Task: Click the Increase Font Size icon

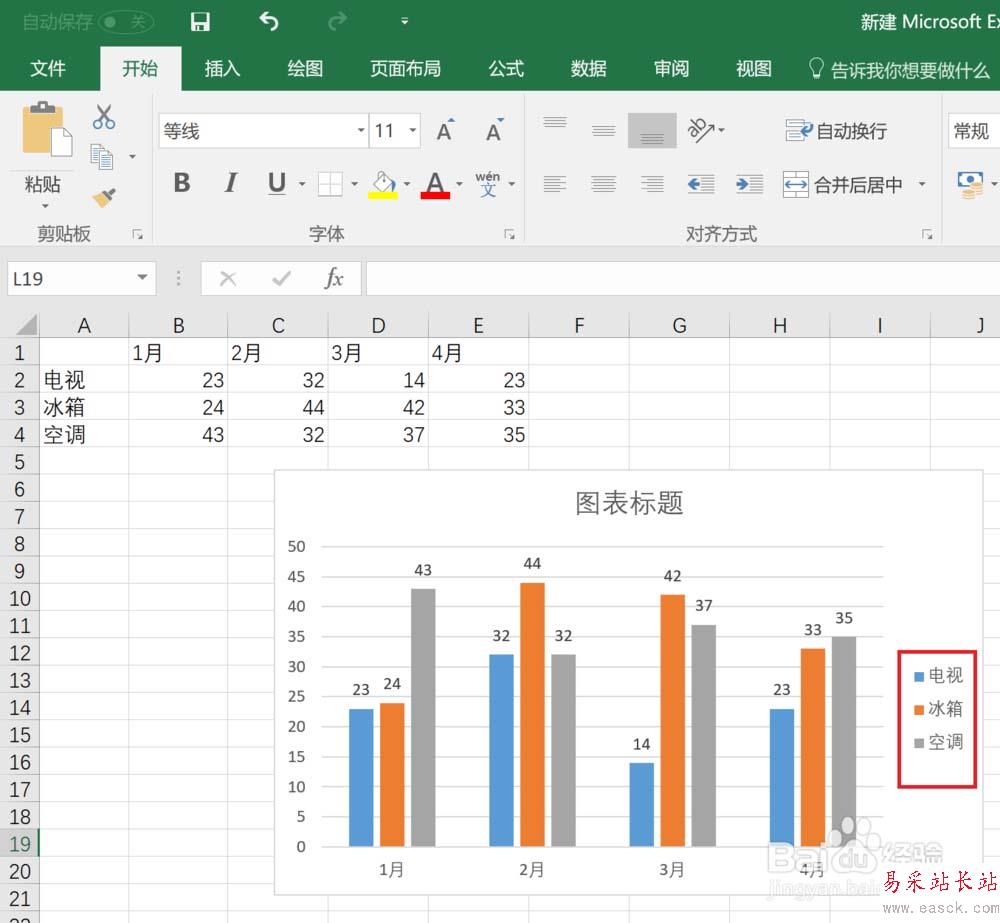Action: pyautogui.click(x=445, y=131)
